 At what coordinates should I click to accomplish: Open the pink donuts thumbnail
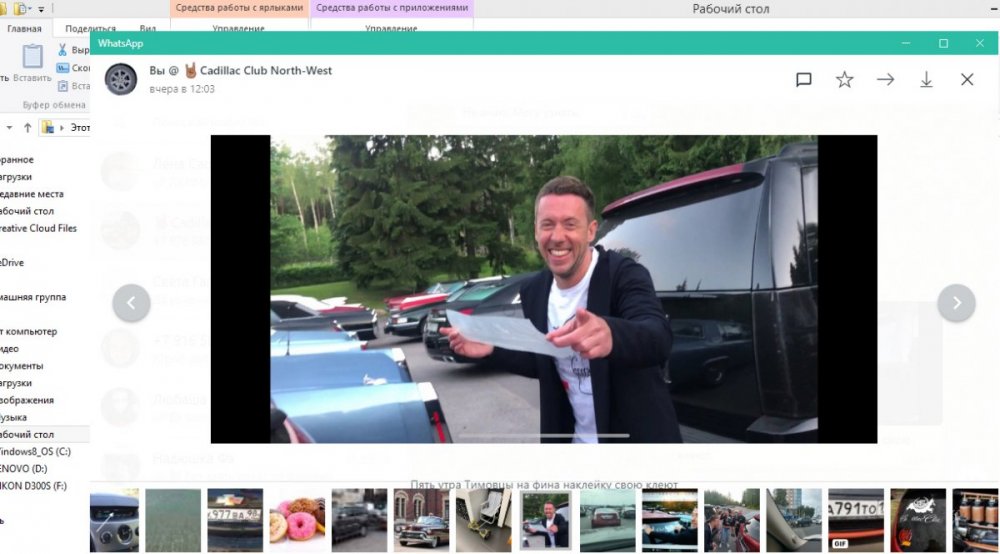[x=297, y=518]
